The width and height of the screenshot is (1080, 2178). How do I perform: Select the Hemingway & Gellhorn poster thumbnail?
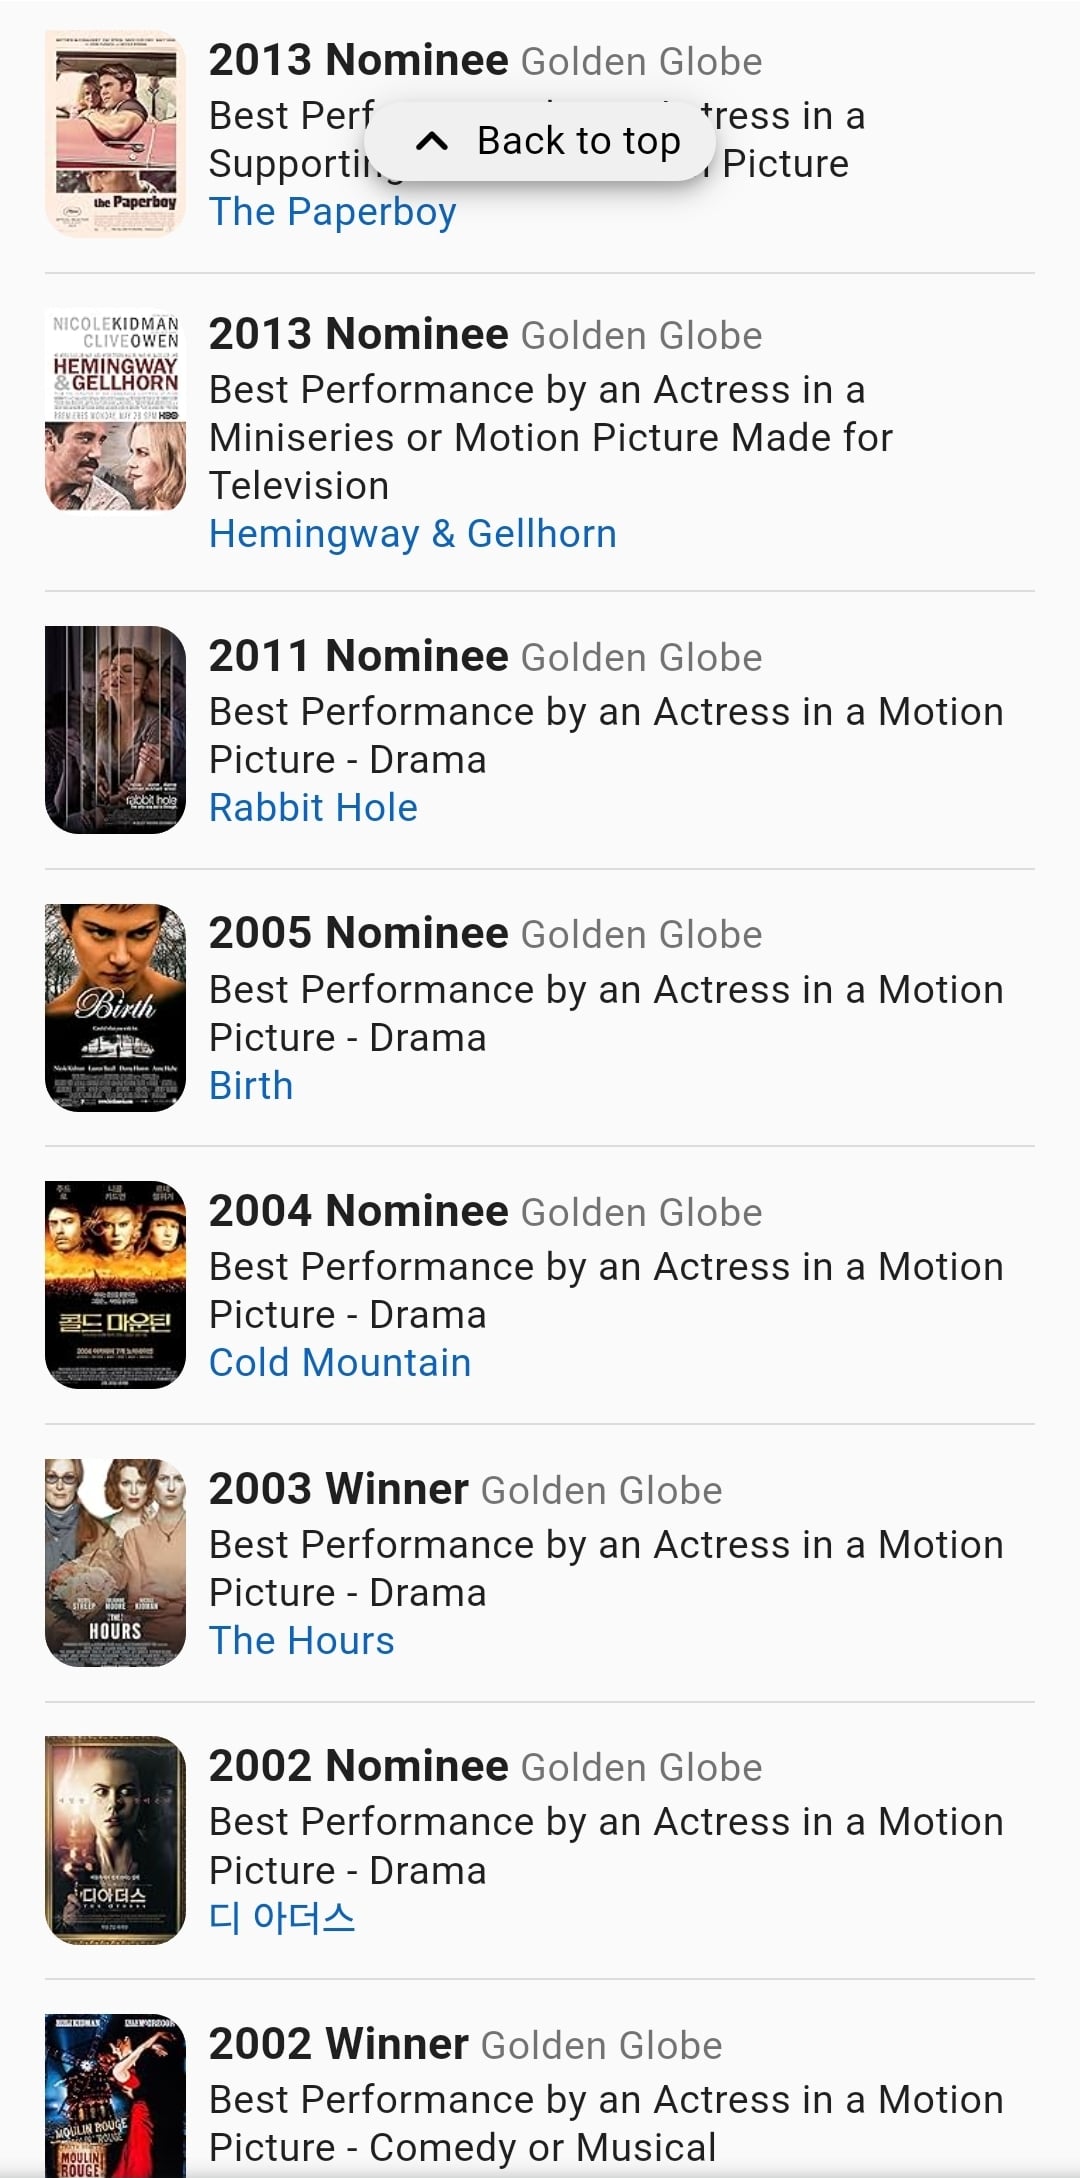pyautogui.click(x=116, y=409)
